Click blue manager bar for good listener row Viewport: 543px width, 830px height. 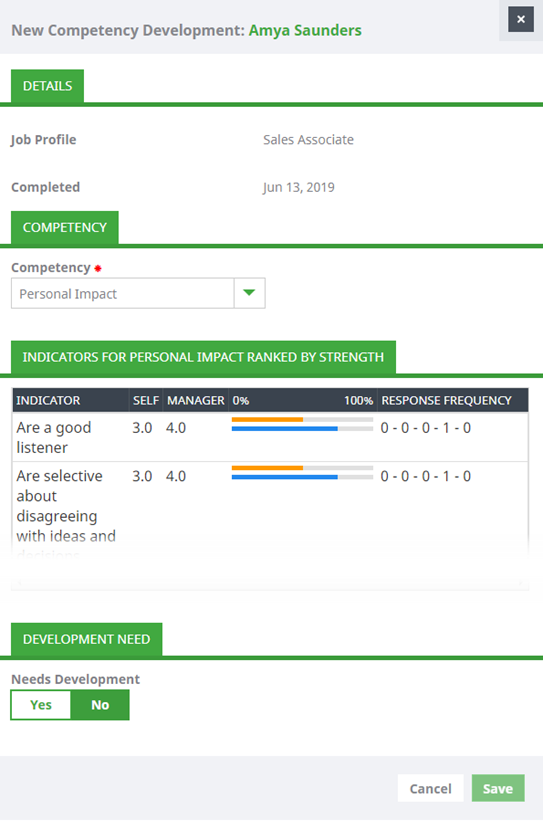tap(285, 428)
